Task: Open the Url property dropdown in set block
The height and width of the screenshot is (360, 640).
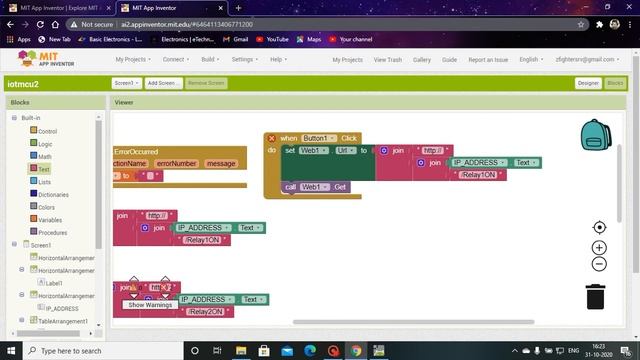Action: pyautogui.click(x=346, y=151)
